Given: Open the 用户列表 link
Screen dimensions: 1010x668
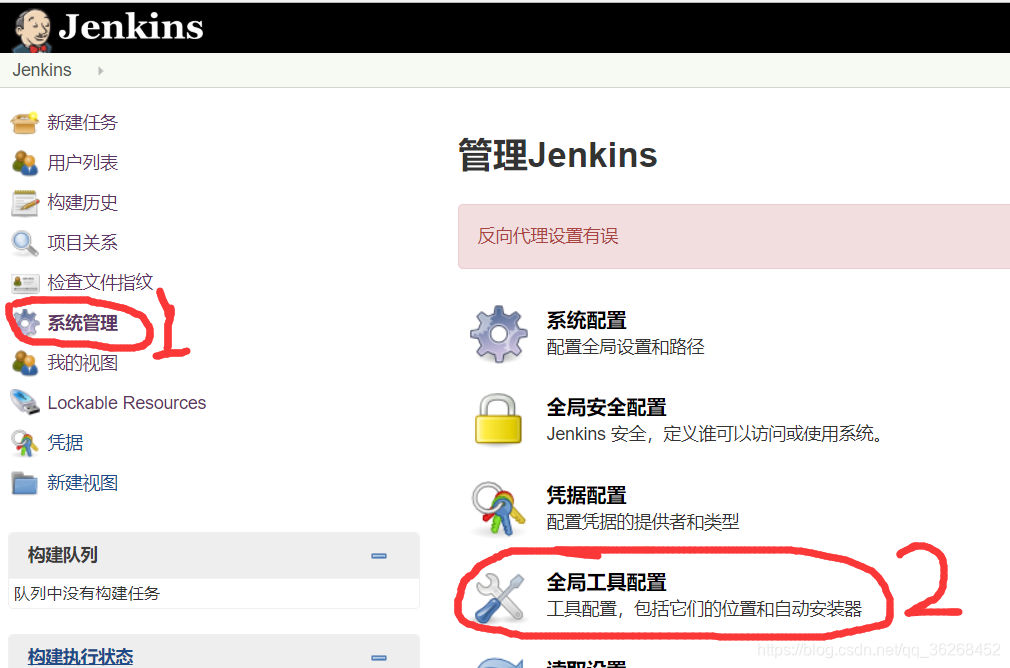Looking at the screenshot, I should coord(82,162).
